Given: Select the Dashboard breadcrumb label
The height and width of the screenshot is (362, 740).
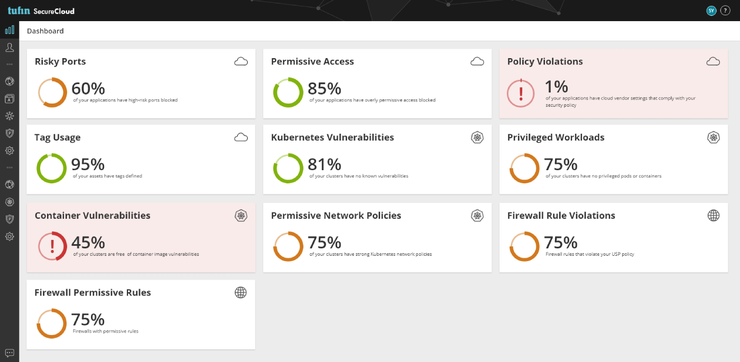Looking at the screenshot, I should 45,31.
